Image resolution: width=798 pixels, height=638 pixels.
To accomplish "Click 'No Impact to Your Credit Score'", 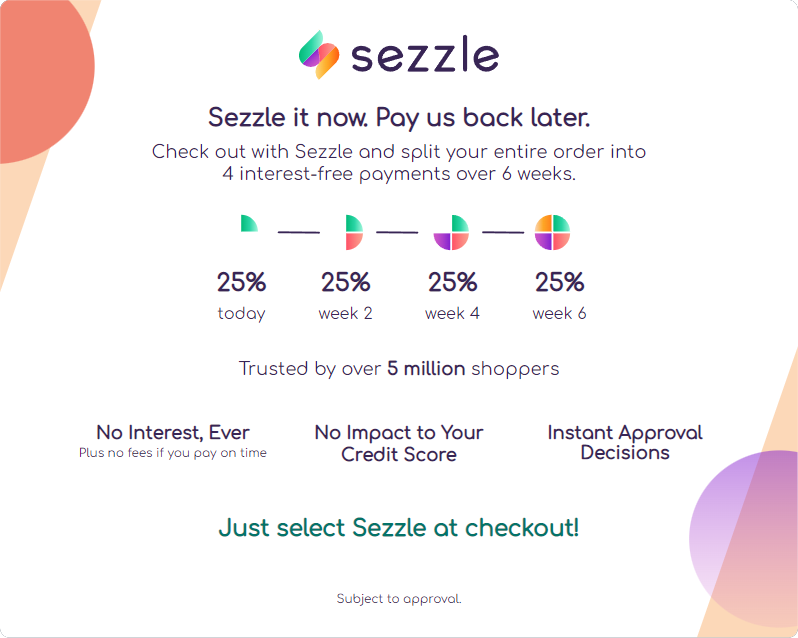I will 398,443.
